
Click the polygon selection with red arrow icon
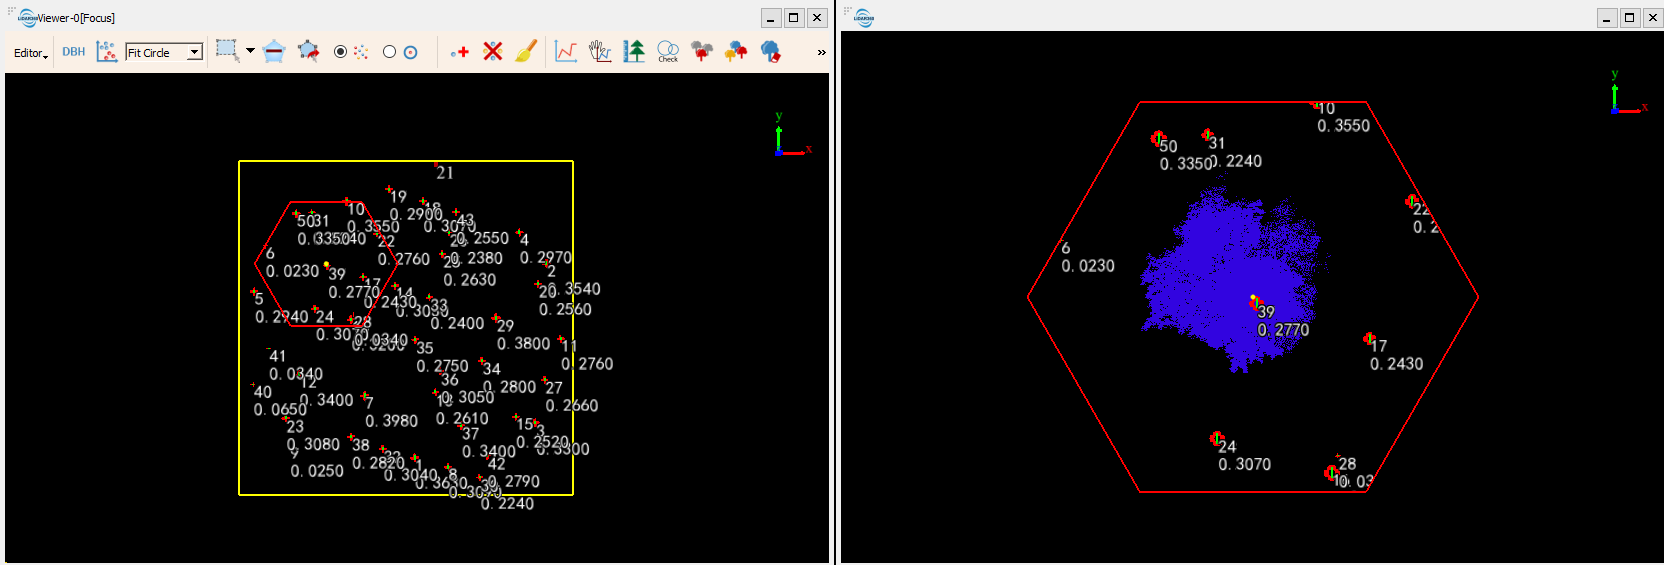(309, 52)
